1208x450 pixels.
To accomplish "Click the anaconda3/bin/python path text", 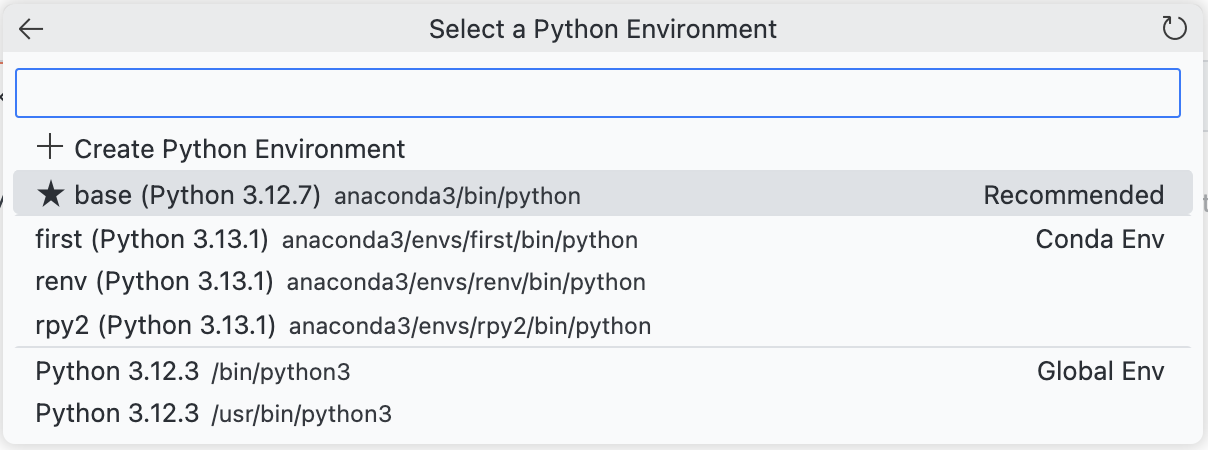I will pyautogui.click(x=457, y=196).
